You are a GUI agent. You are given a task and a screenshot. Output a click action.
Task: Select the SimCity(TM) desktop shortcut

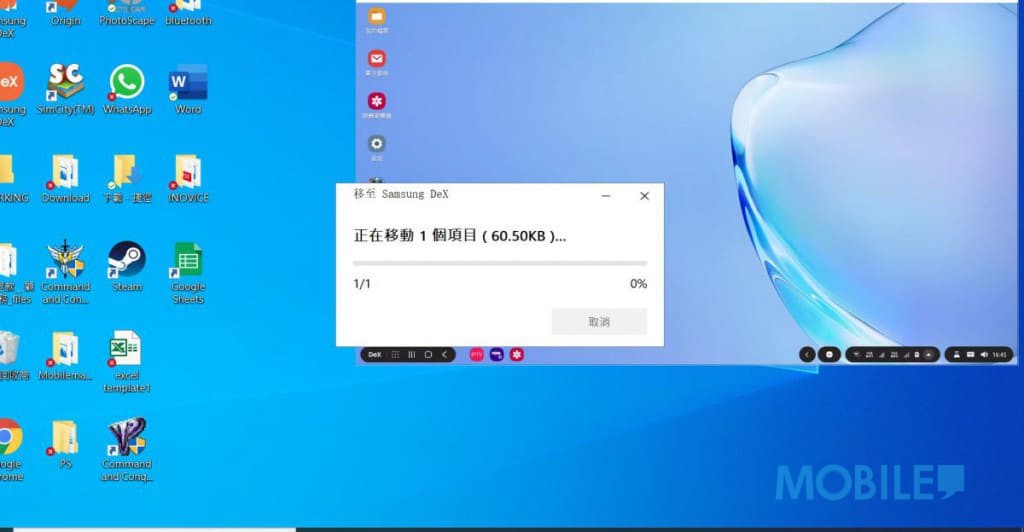(x=65, y=89)
